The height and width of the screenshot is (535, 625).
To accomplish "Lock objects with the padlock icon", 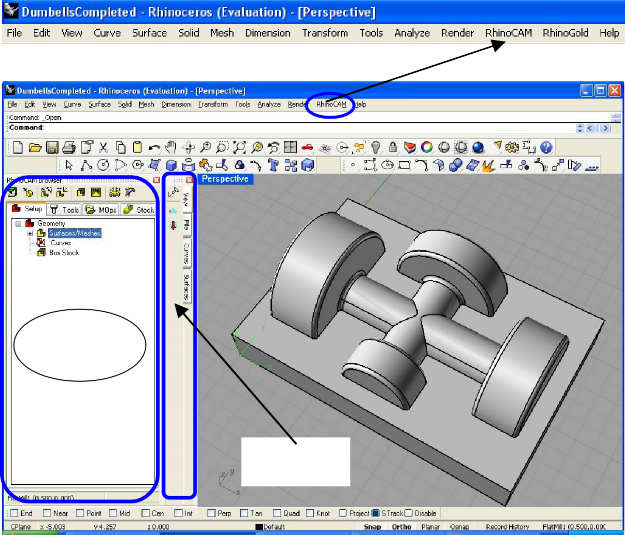I will click(393, 148).
